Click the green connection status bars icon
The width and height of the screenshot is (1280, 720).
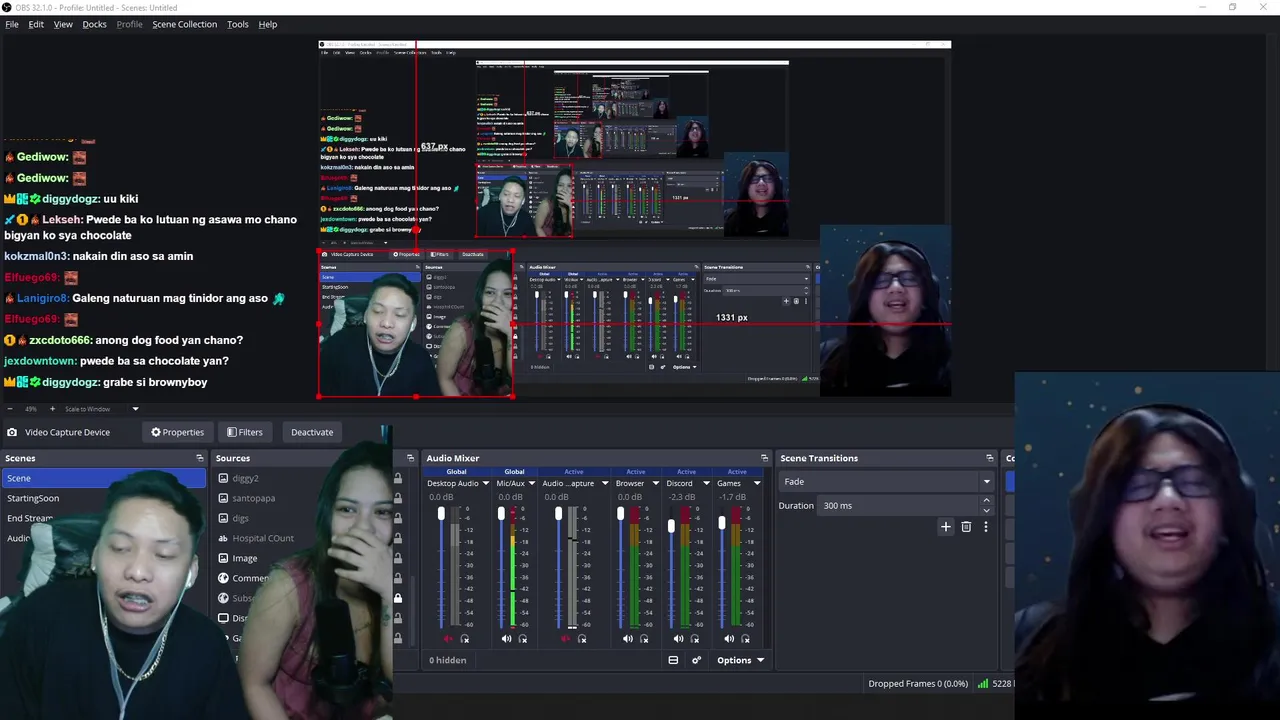tap(983, 684)
